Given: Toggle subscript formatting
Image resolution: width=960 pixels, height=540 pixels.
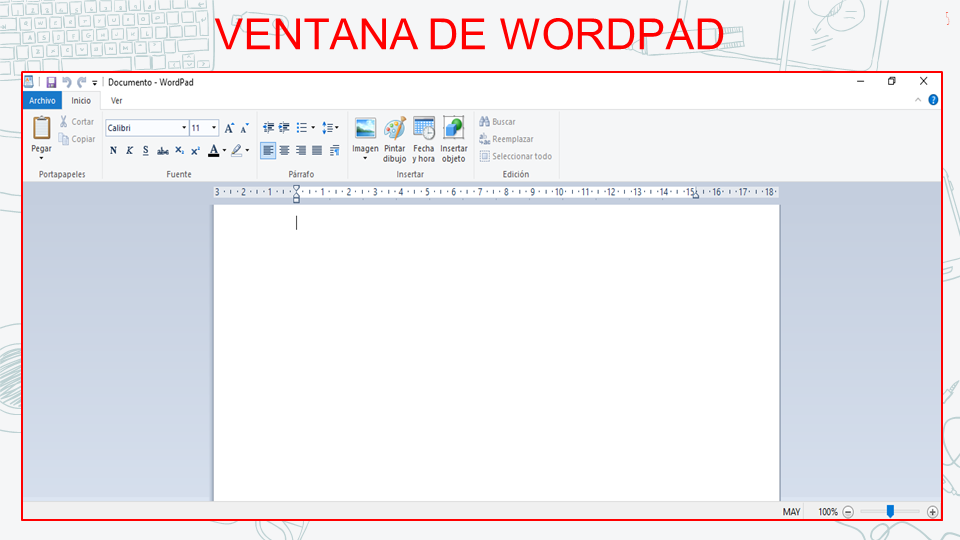Looking at the screenshot, I should (x=179, y=151).
